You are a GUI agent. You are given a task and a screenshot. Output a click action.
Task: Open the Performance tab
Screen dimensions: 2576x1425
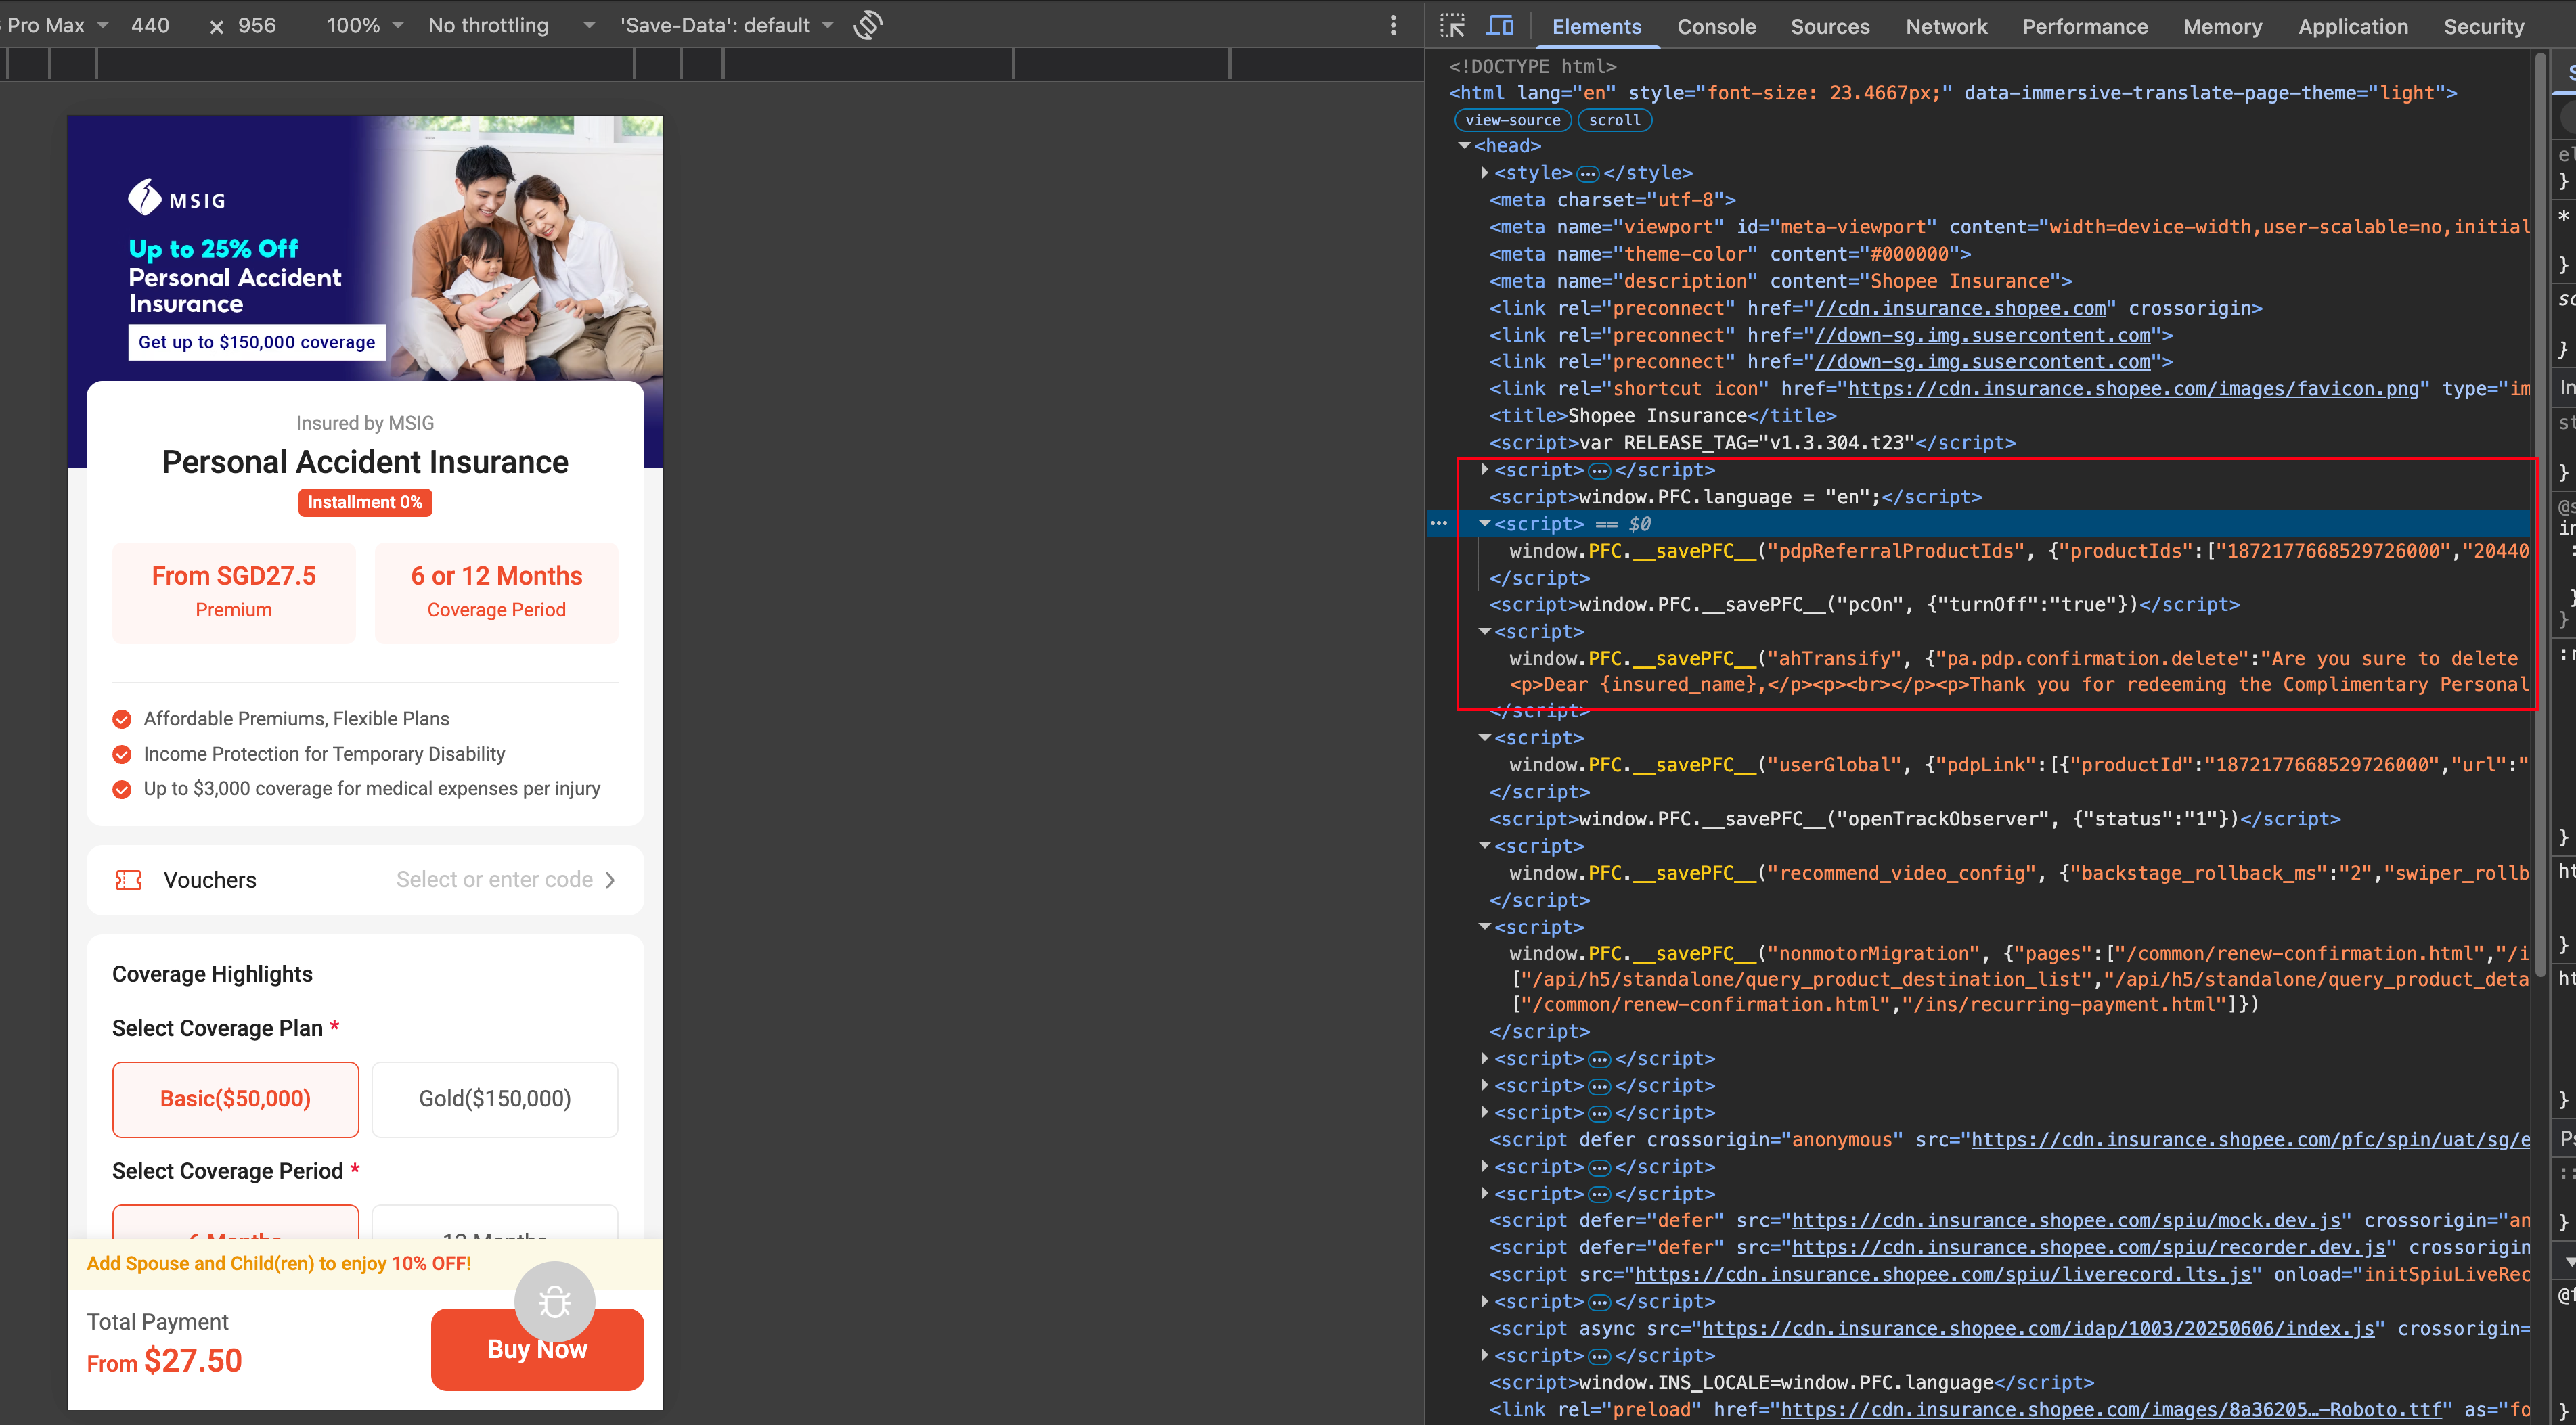point(2085,27)
